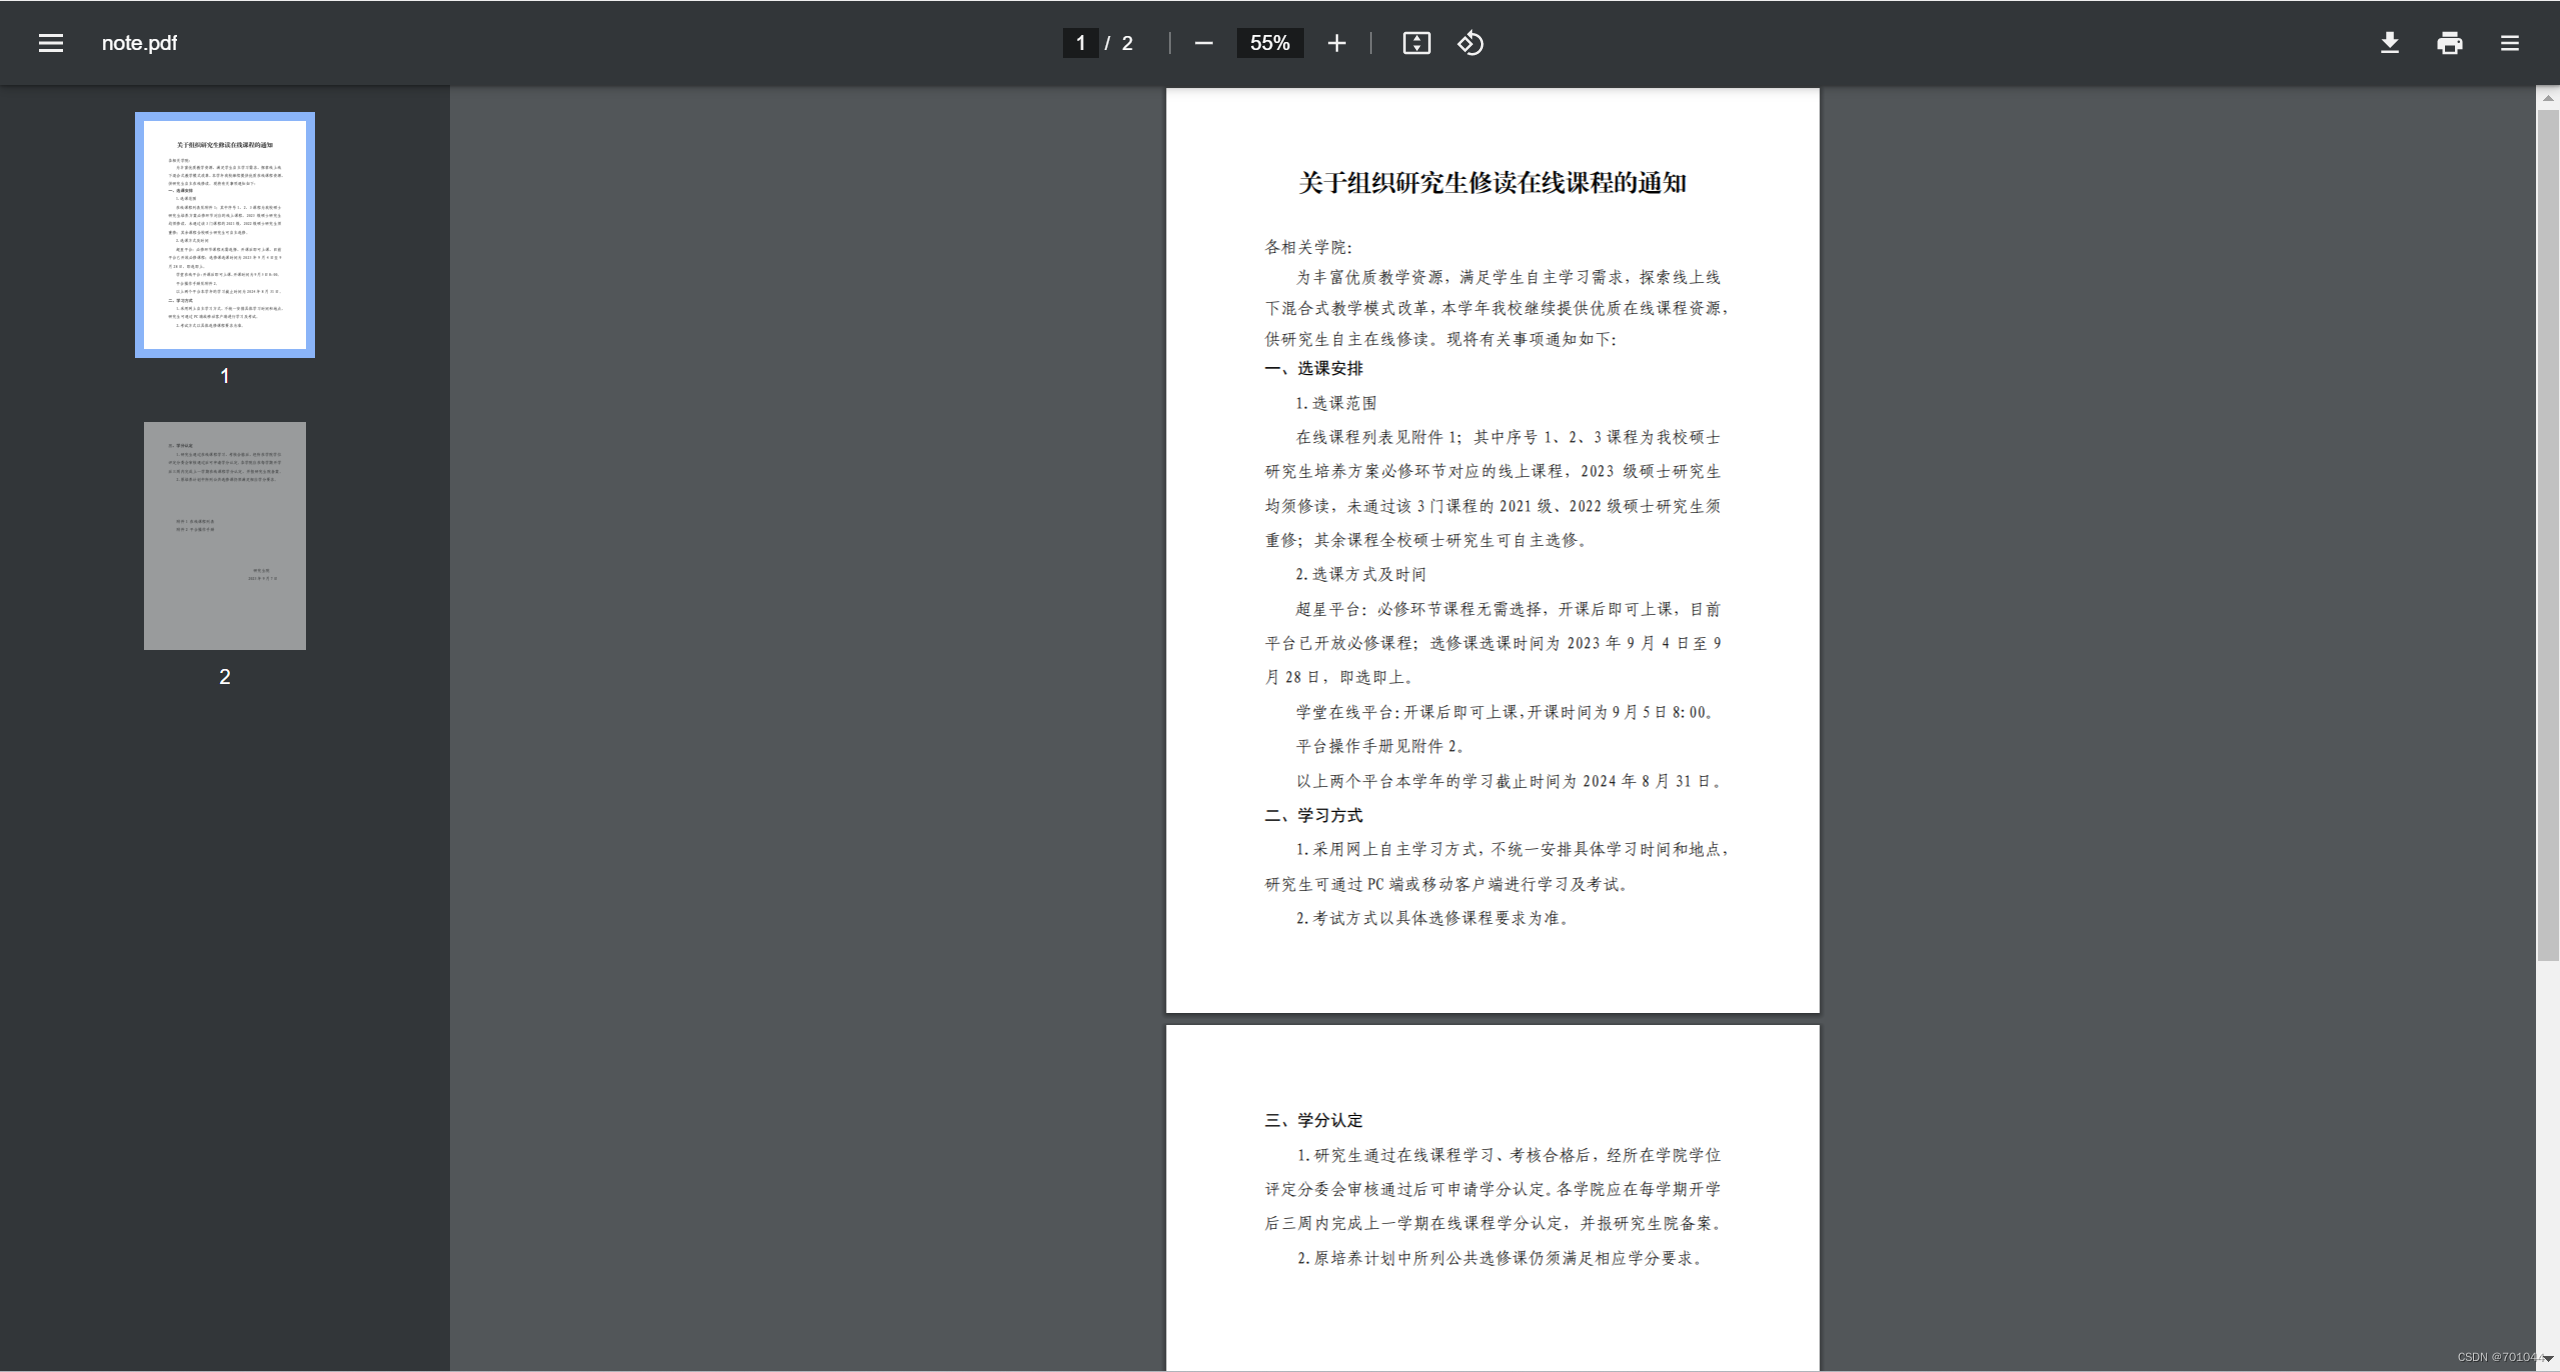The height and width of the screenshot is (1372, 2560).
Task: Click the scrollbar down arrow
Action: coord(2548,1358)
